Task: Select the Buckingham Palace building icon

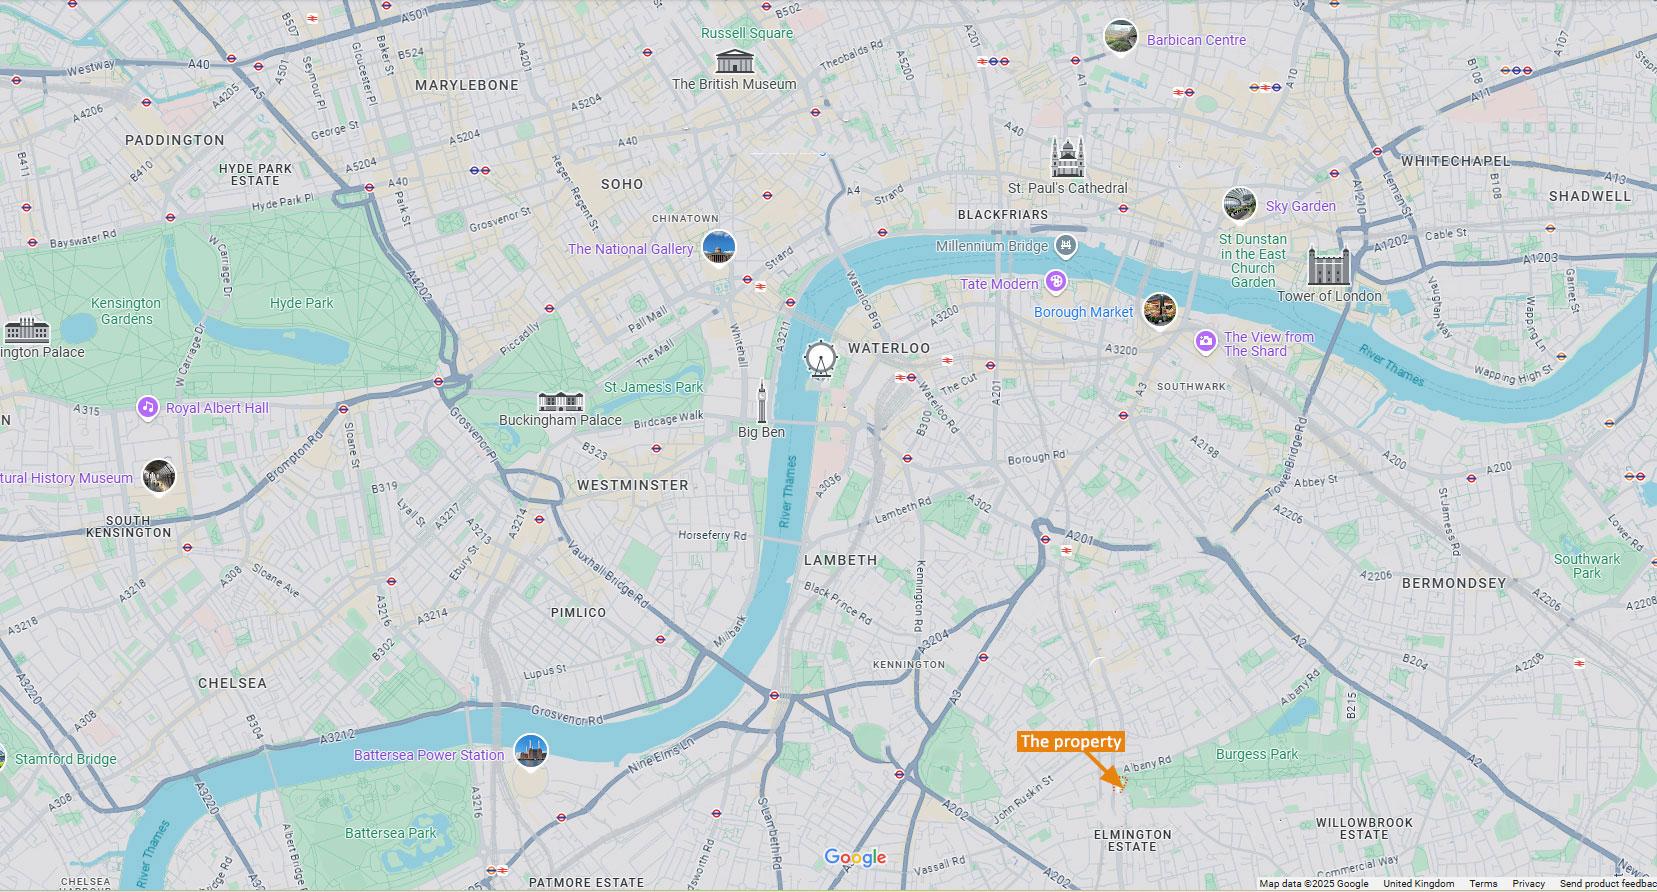Action: [560, 402]
